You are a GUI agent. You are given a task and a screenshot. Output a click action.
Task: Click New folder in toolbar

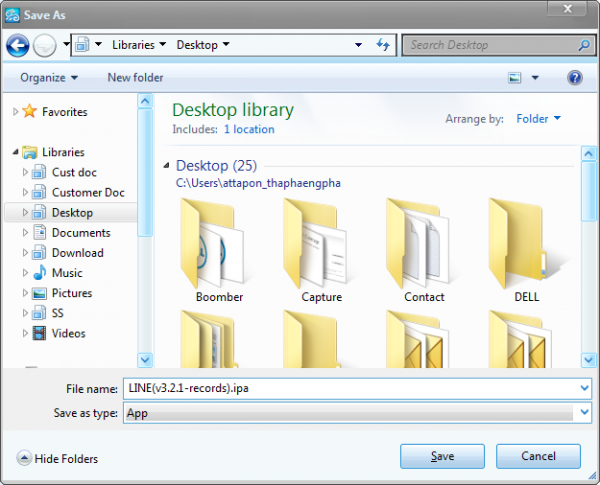coord(138,77)
